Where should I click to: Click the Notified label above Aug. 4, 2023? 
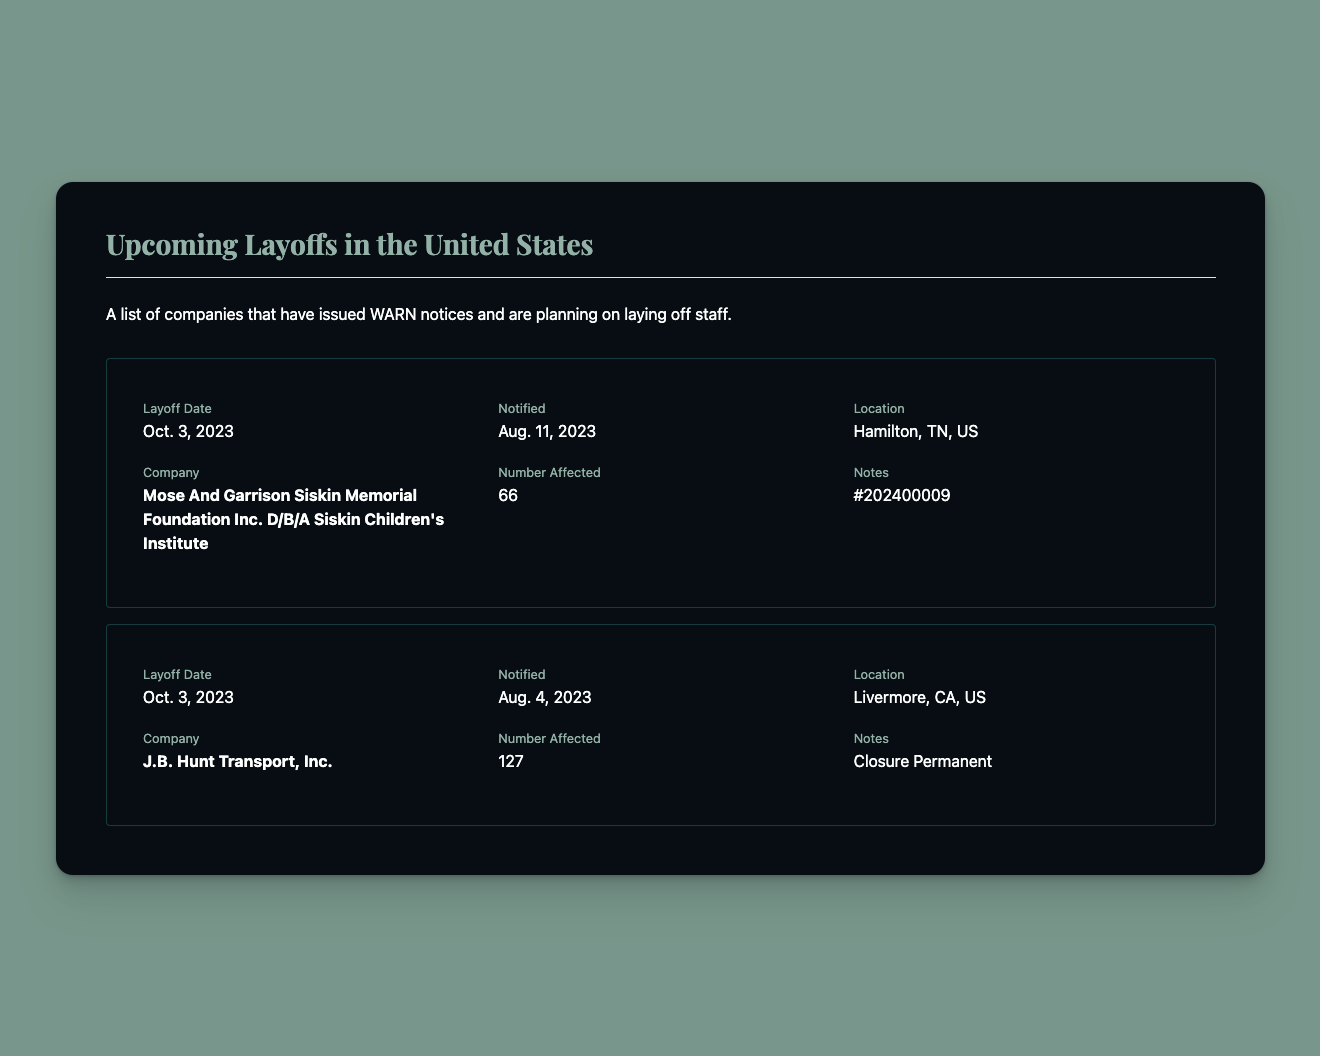(522, 674)
